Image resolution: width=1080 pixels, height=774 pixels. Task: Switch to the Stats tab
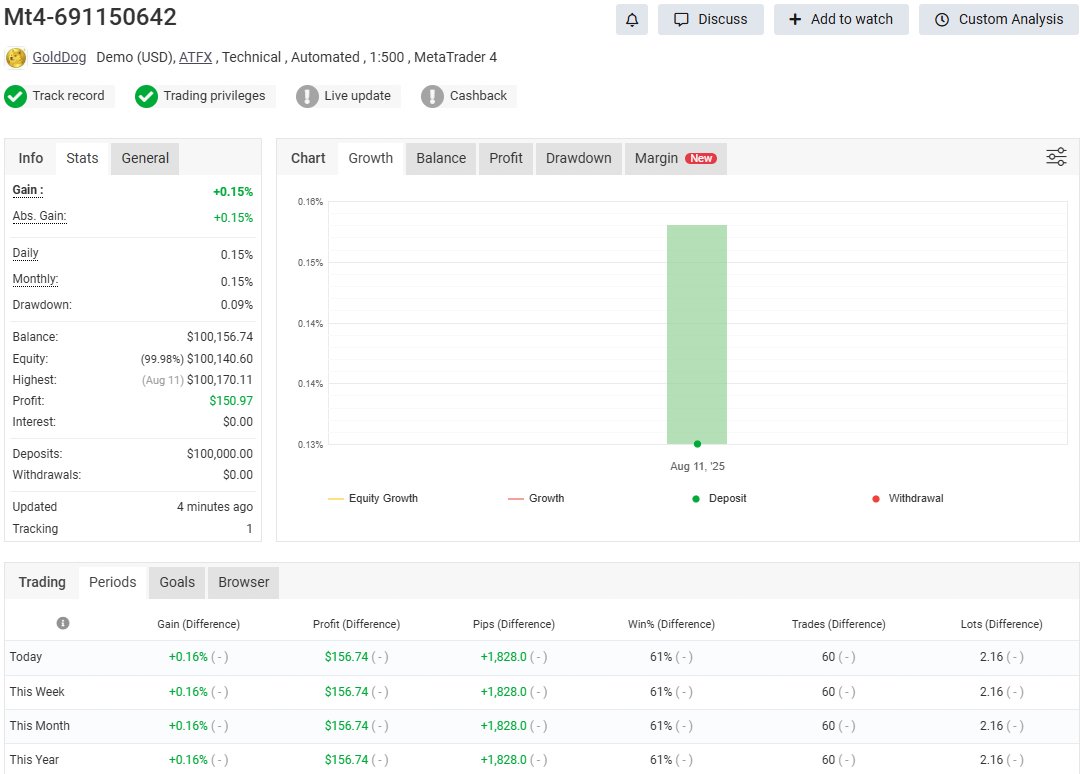click(82, 158)
